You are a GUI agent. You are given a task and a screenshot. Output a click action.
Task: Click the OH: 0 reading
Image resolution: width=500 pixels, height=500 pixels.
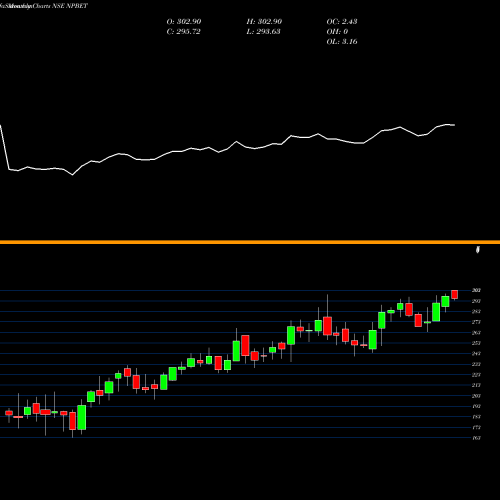click(337, 31)
